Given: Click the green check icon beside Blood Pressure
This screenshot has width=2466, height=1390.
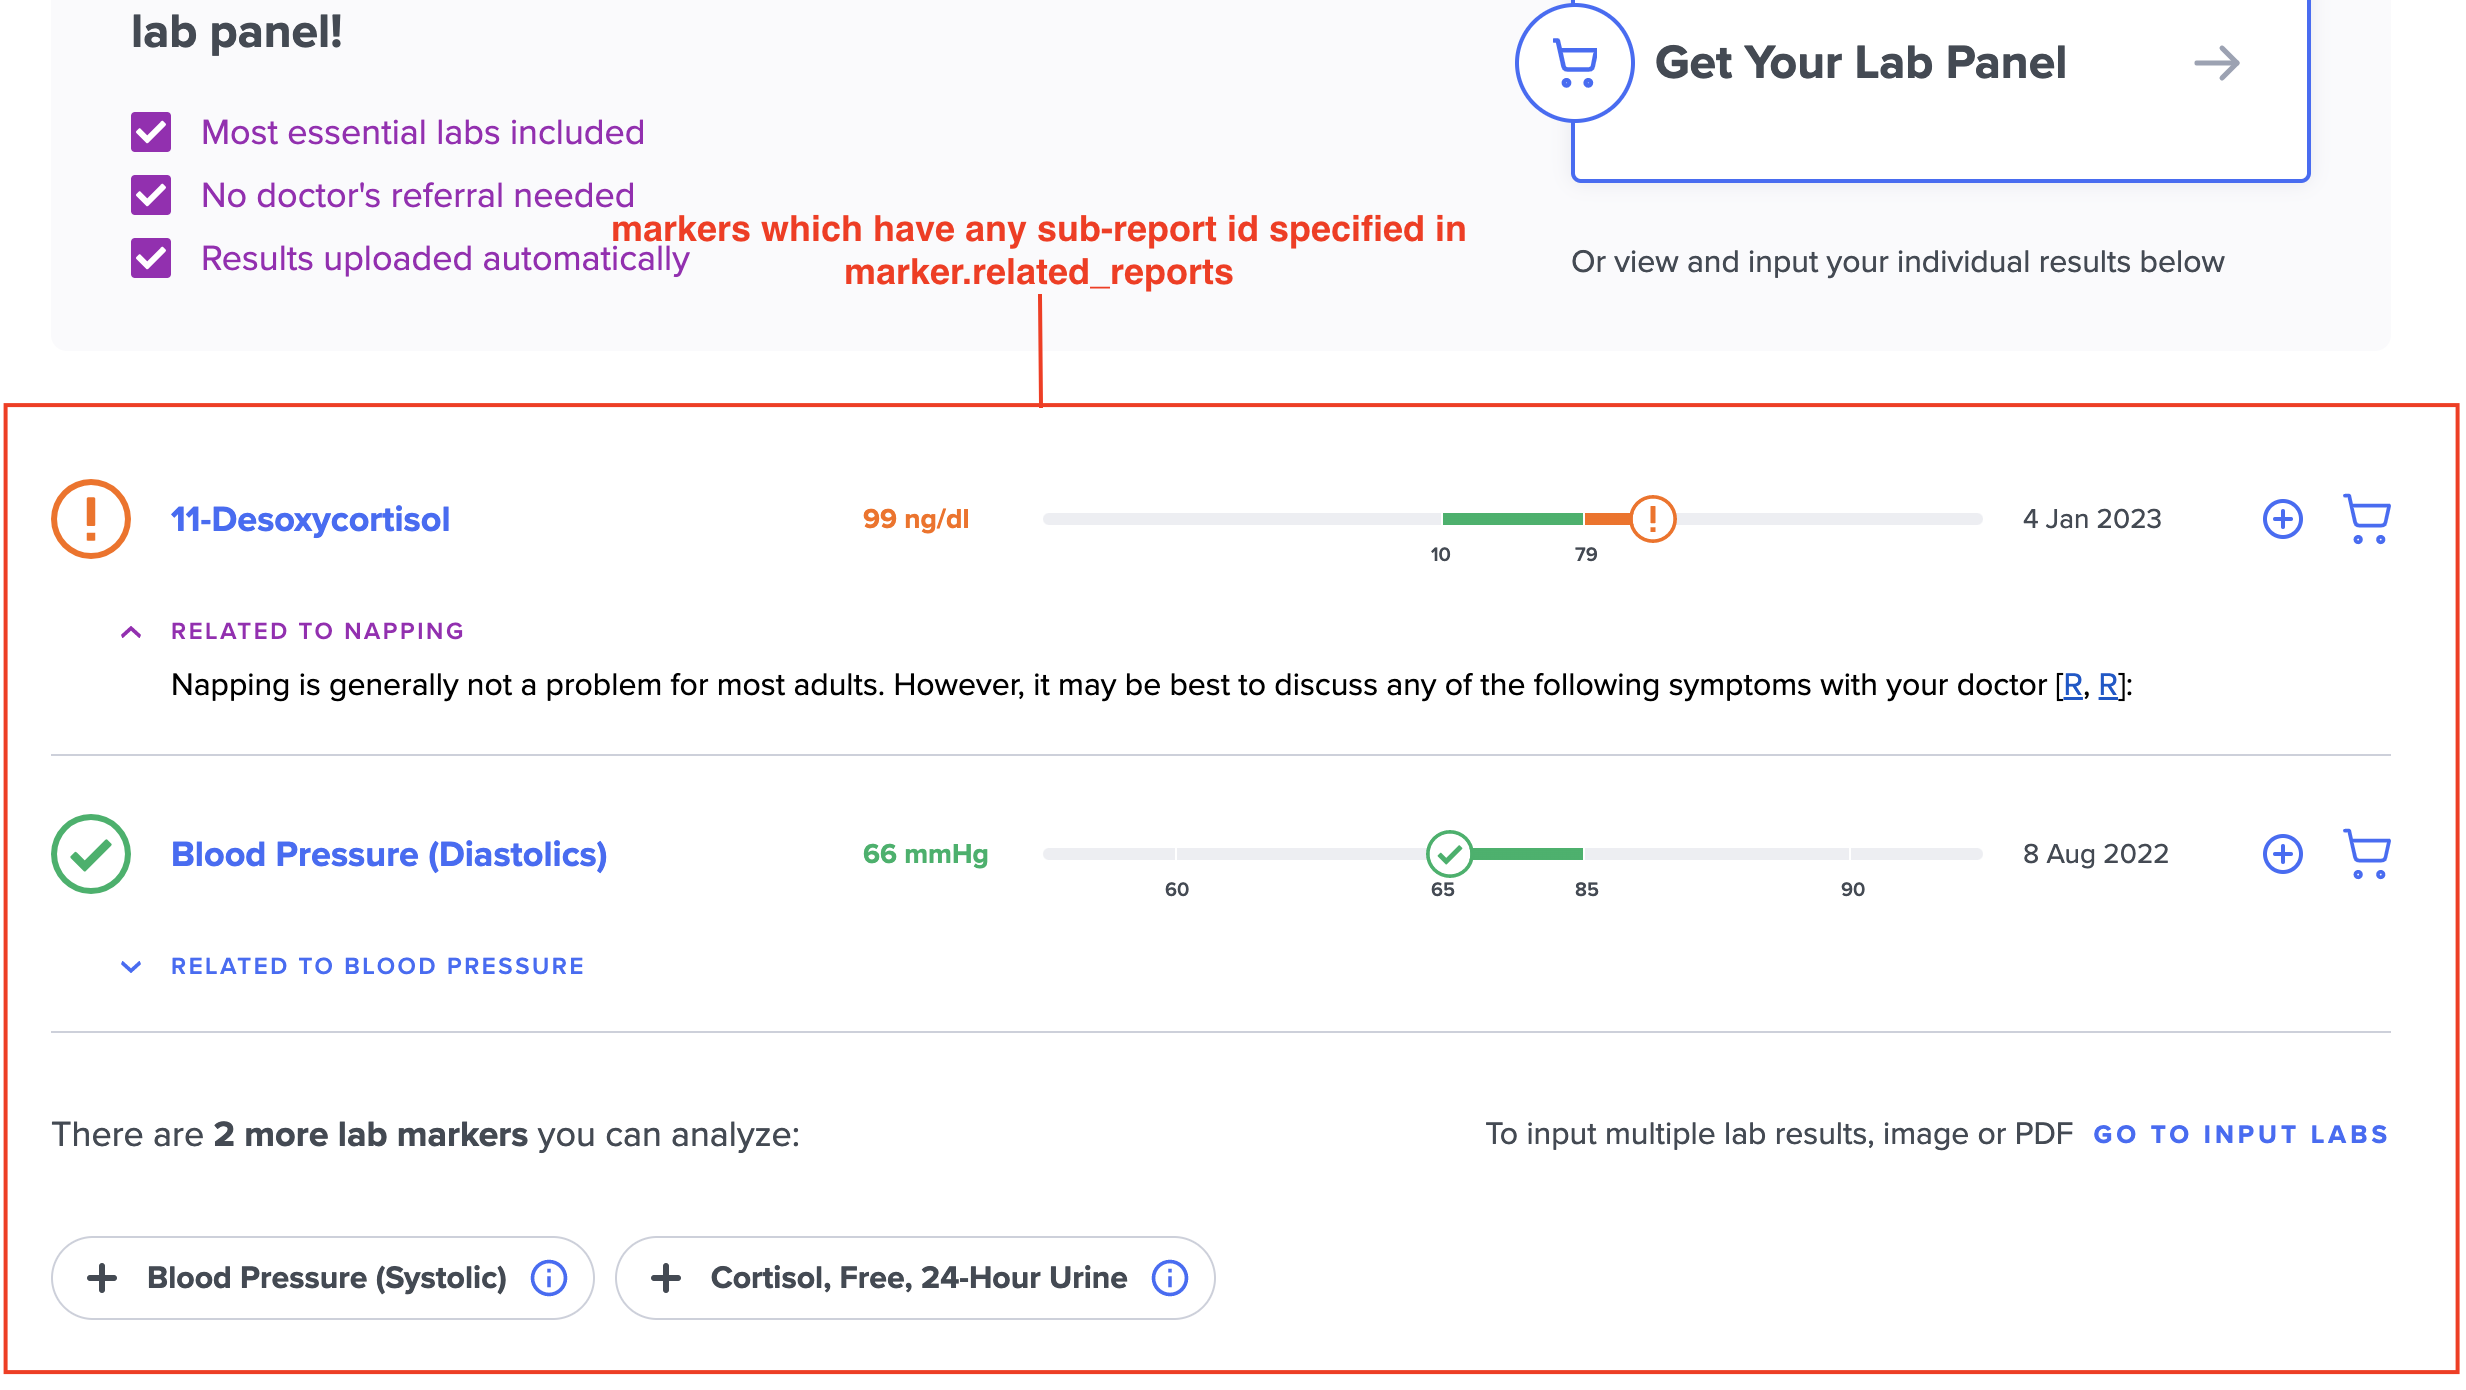Looking at the screenshot, I should point(91,854).
